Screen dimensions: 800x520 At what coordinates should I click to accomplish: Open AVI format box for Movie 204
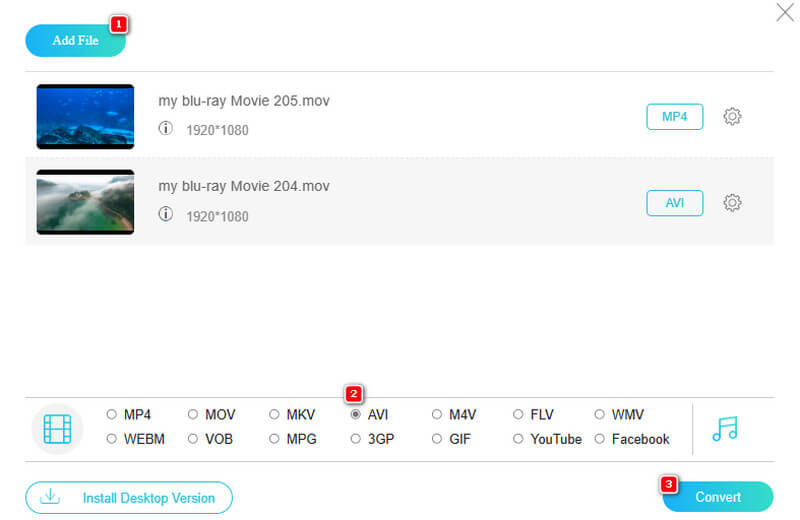pos(674,203)
